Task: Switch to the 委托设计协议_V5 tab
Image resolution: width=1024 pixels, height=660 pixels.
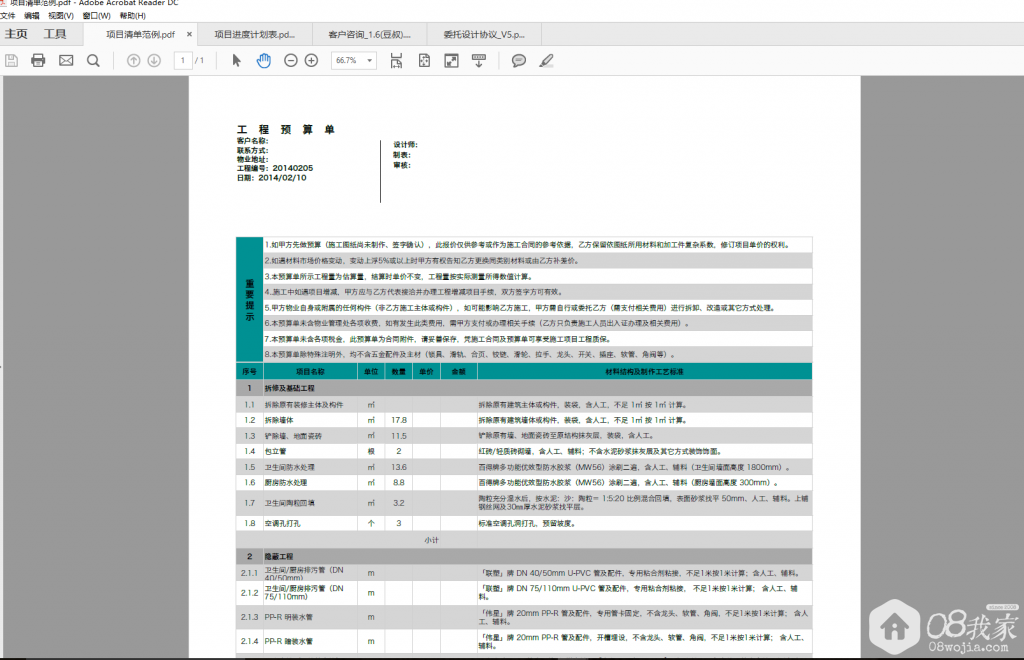Action: pos(483,34)
